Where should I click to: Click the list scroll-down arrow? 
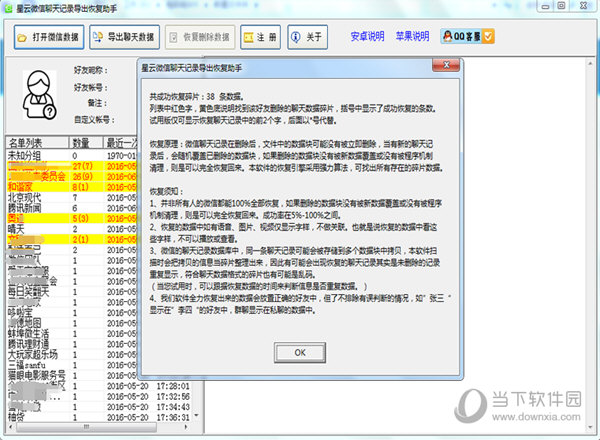pos(197,416)
